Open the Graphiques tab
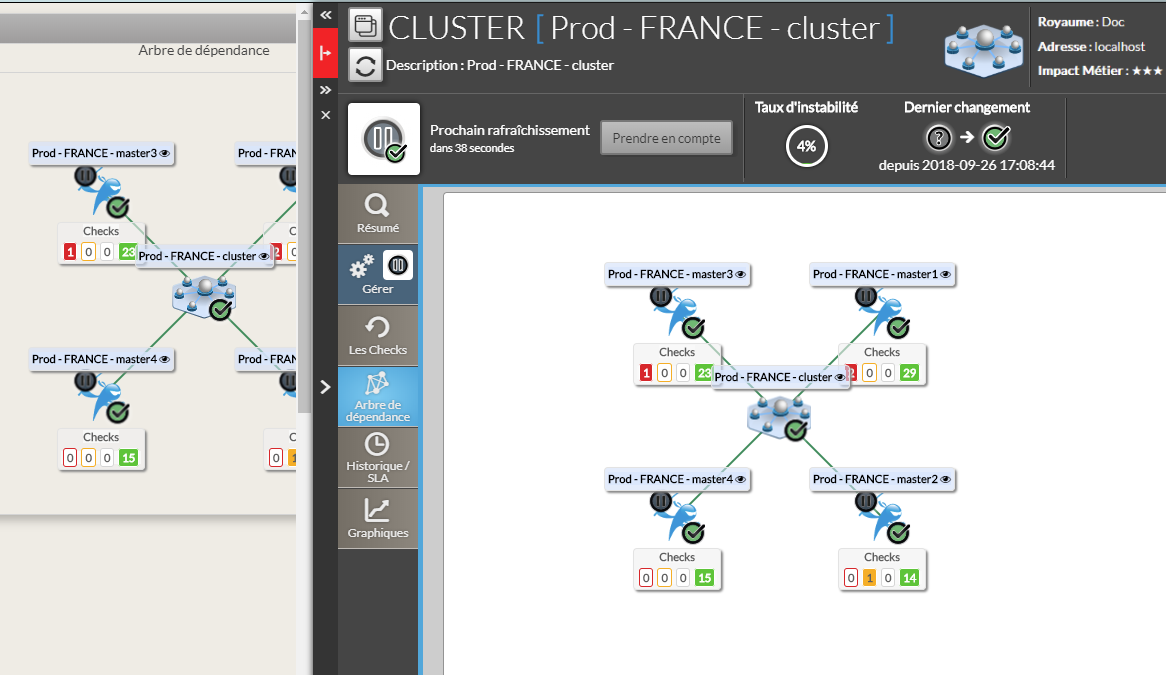The height and width of the screenshot is (675, 1166). pyautogui.click(x=378, y=518)
